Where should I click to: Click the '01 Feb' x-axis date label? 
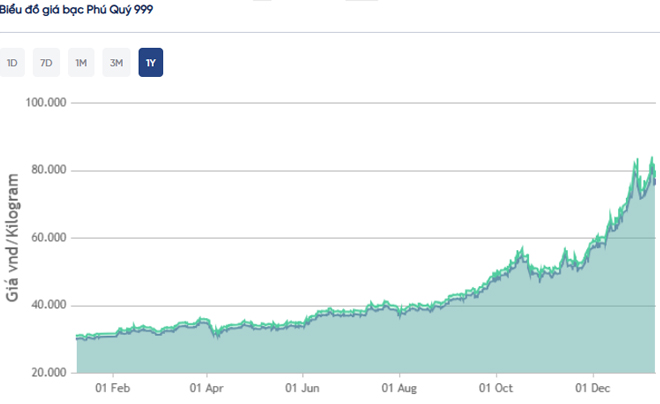(112, 387)
